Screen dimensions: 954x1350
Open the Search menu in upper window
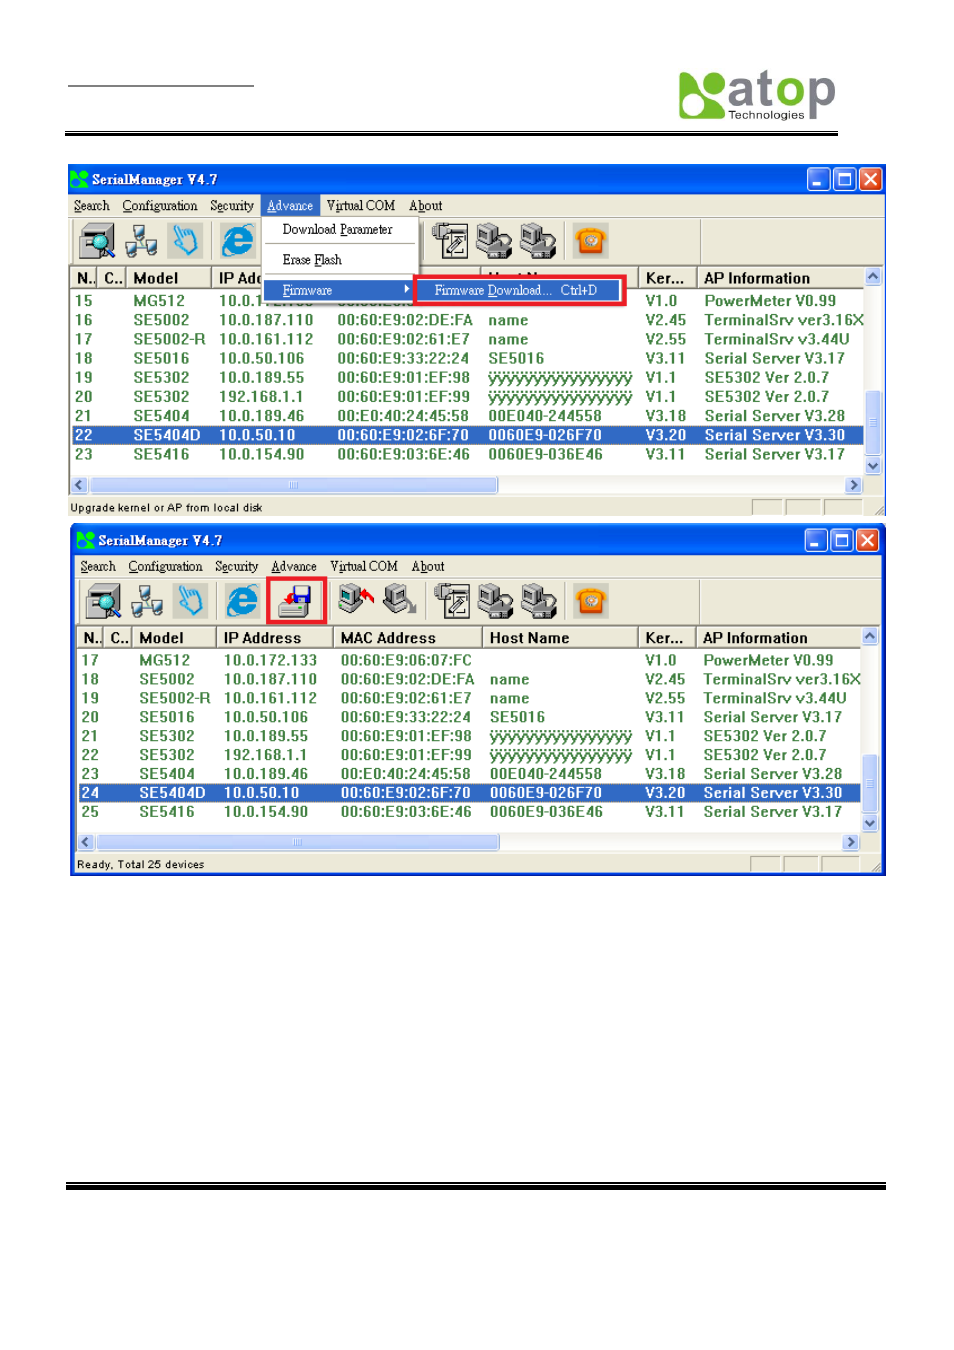coord(92,206)
